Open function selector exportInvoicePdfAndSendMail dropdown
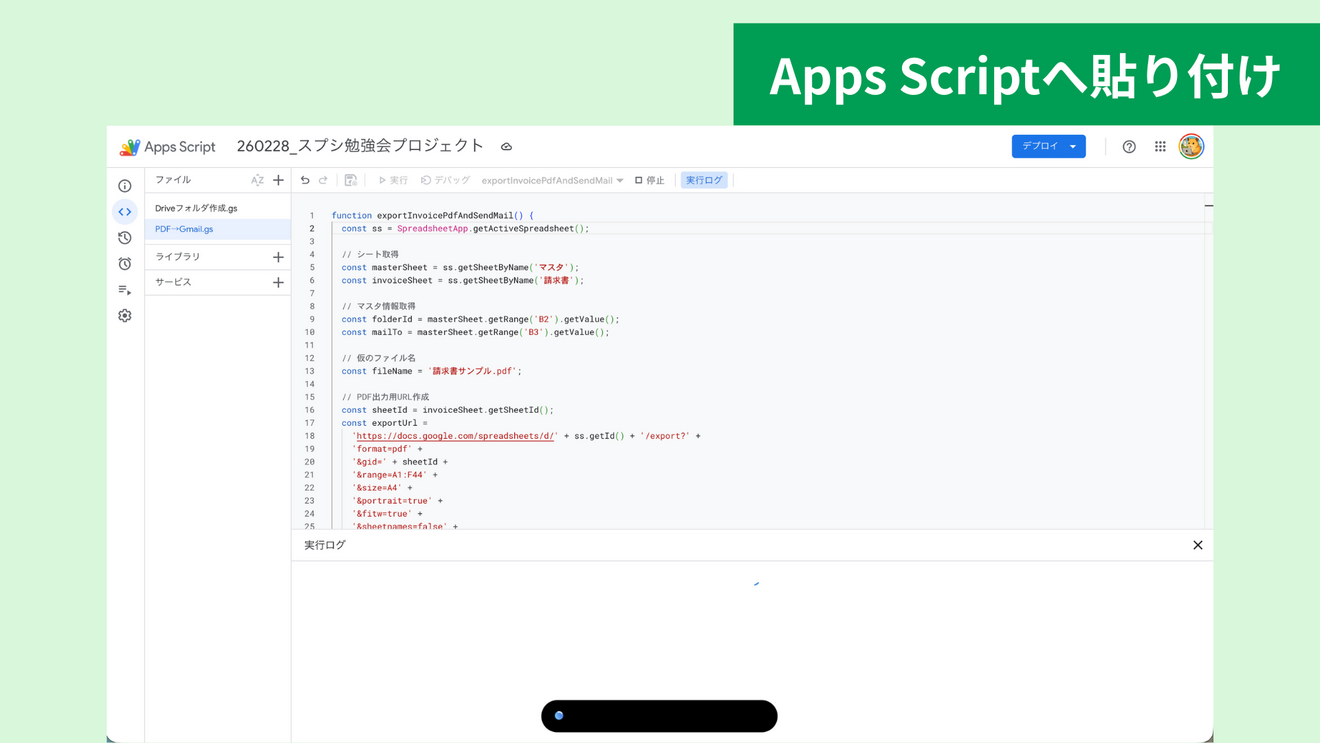 pos(553,180)
